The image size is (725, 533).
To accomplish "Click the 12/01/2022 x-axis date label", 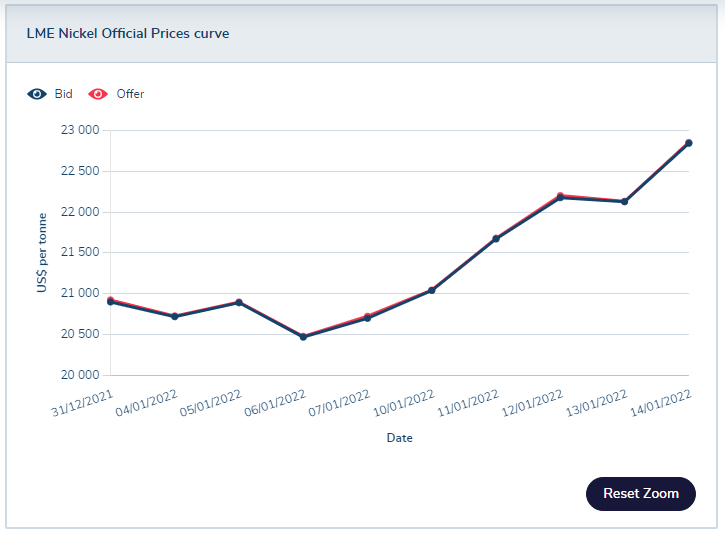I will (532, 403).
